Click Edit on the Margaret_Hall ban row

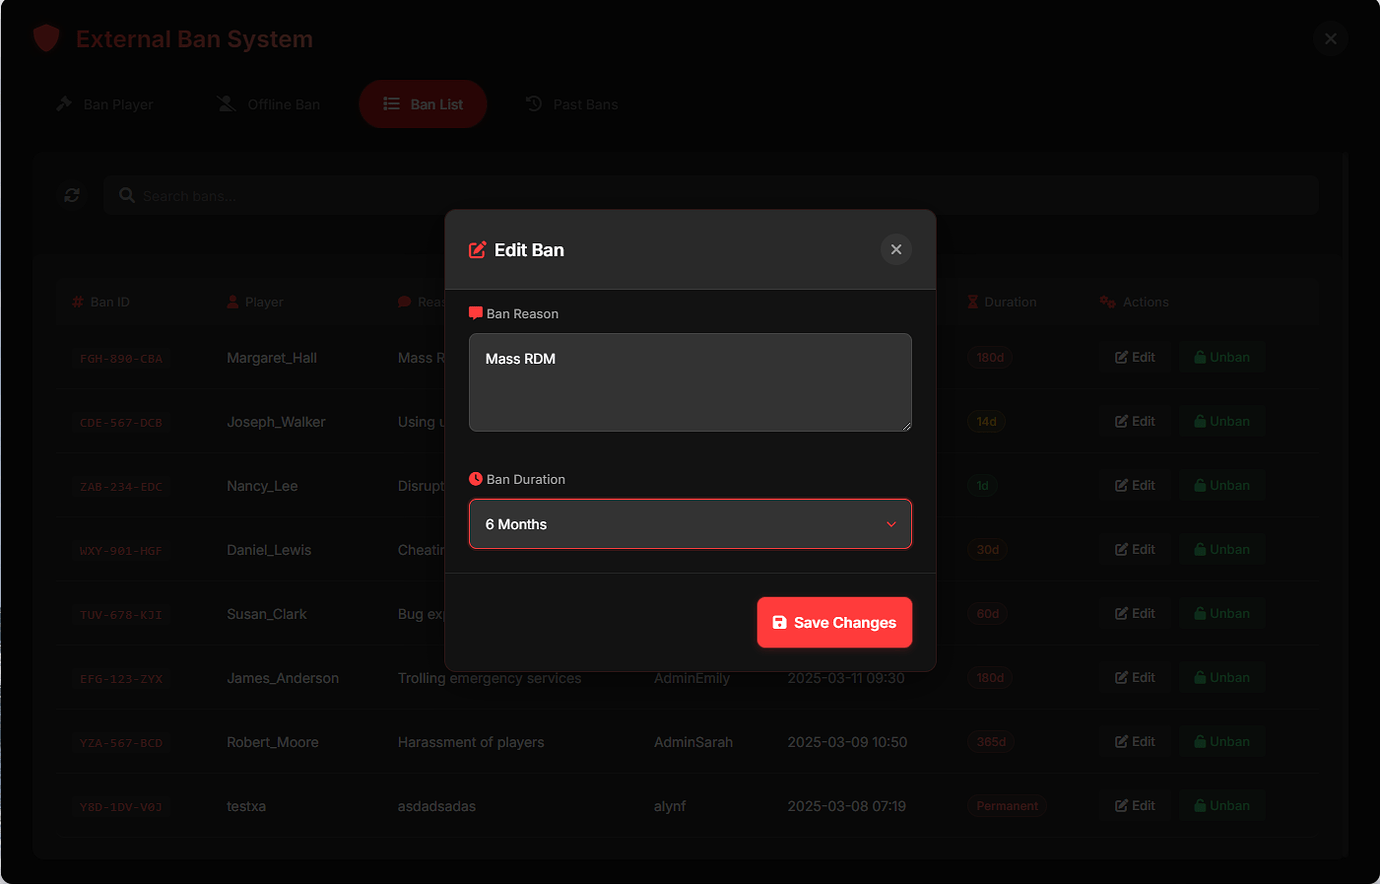pyautogui.click(x=1133, y=356)
